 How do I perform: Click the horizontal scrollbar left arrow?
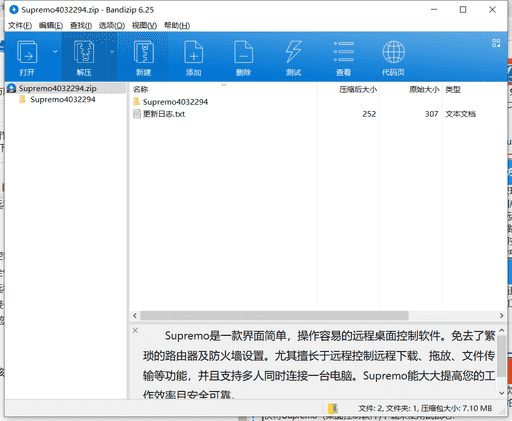coord(135,315)
